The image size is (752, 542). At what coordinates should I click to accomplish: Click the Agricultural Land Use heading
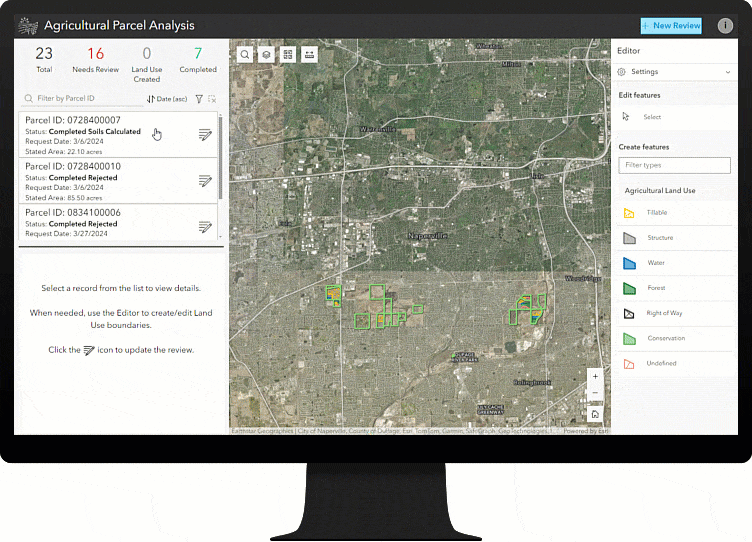point(660,190)
